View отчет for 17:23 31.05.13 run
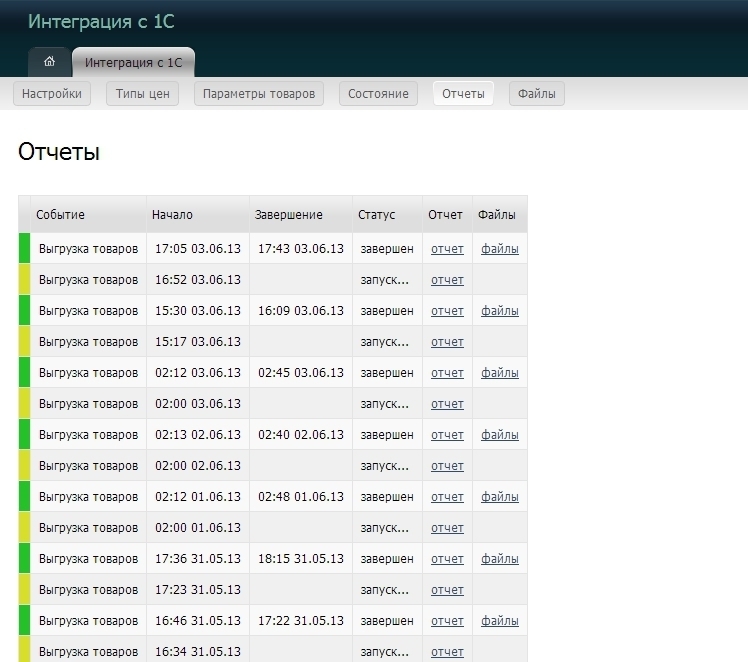748x662 pixels. tap(447, 590)
